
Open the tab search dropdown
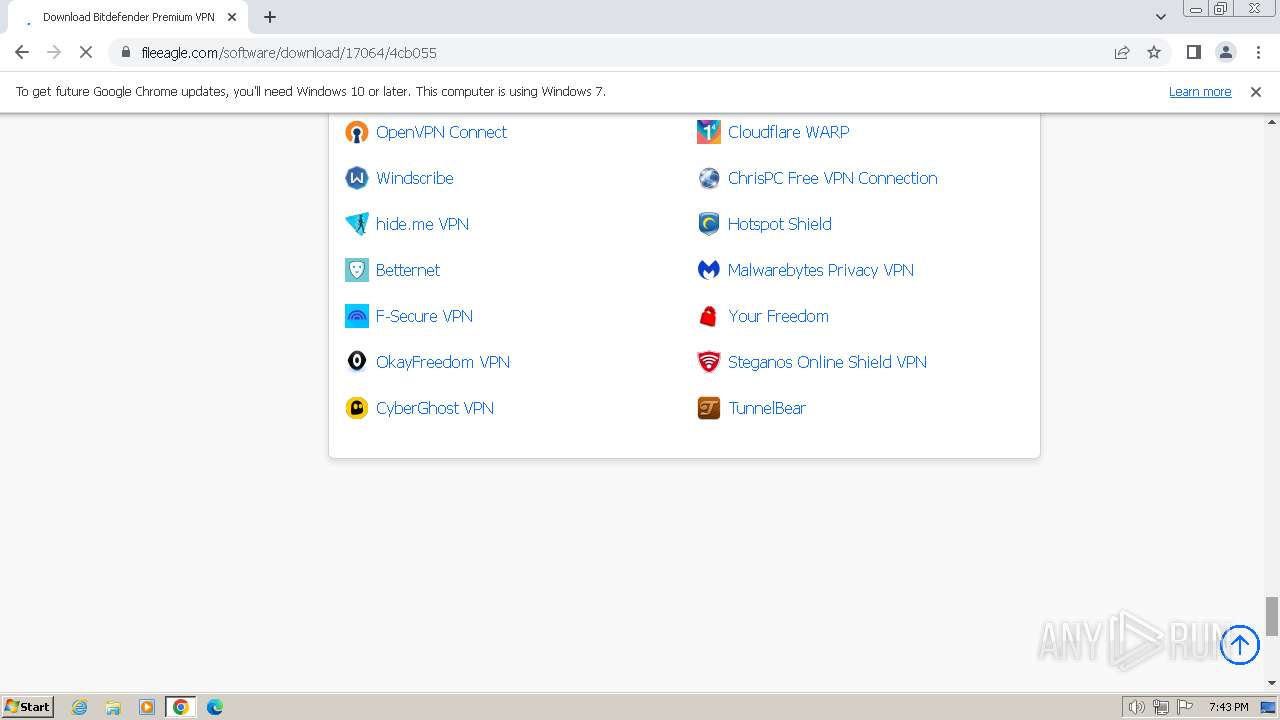click(1161, 17)
